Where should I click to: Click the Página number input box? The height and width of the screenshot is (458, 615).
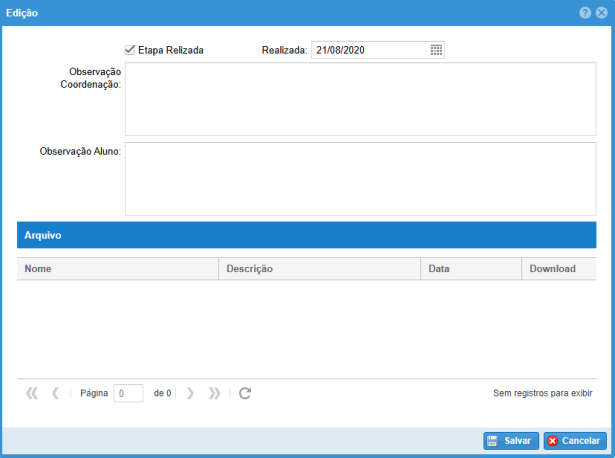(129, 394)
